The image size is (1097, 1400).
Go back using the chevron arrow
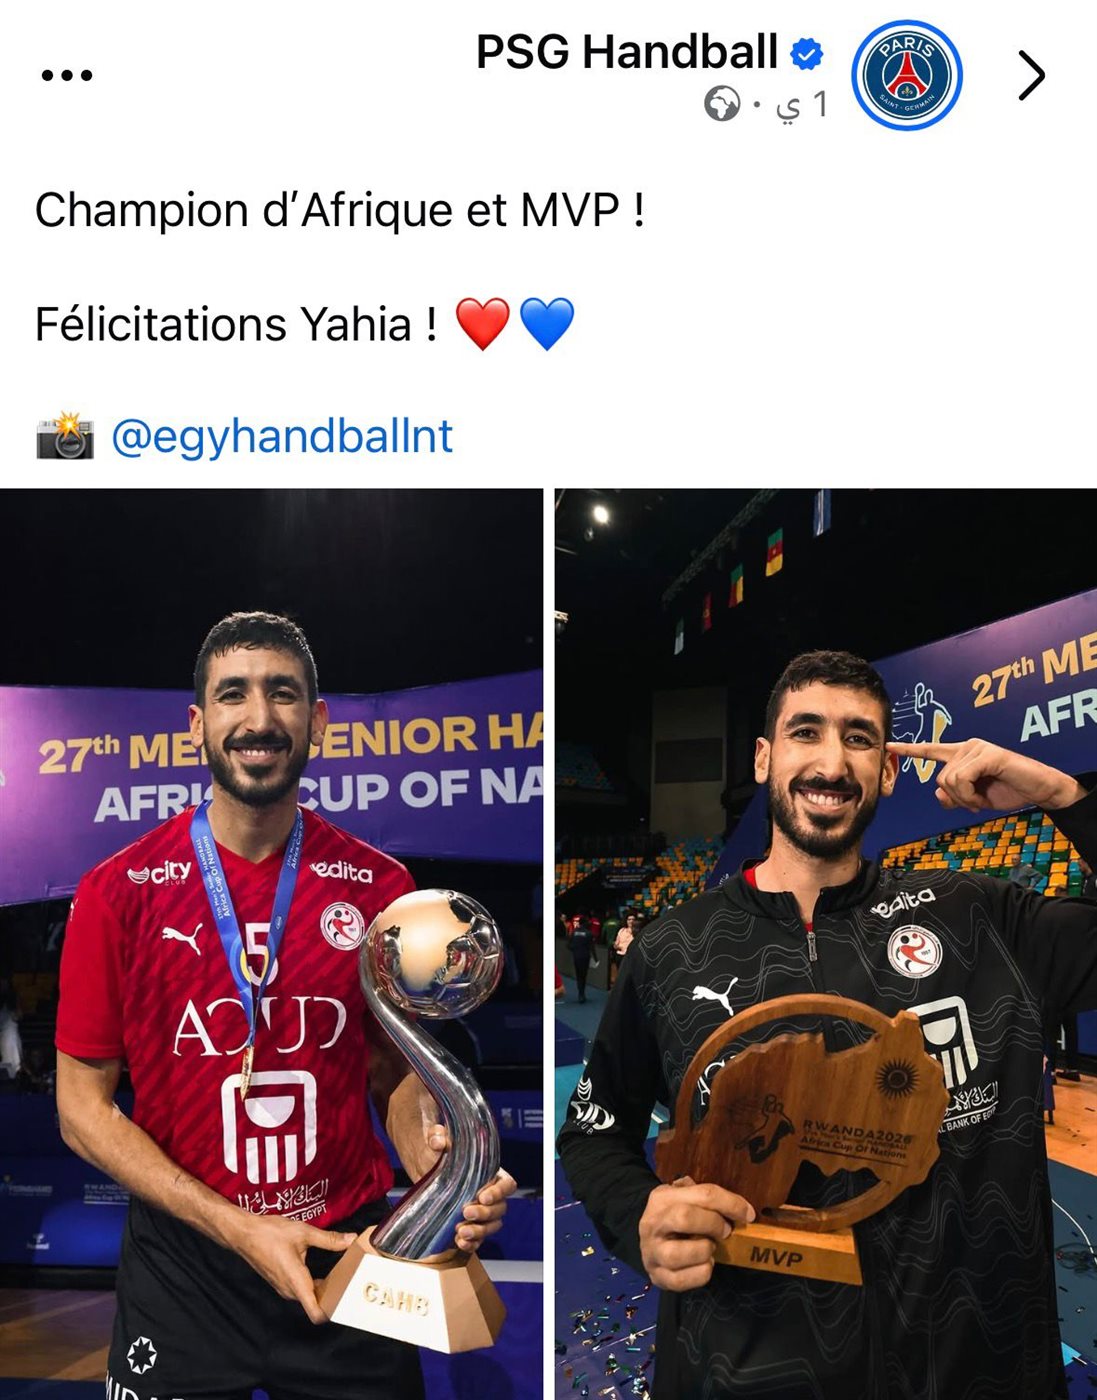point(1031,76)
